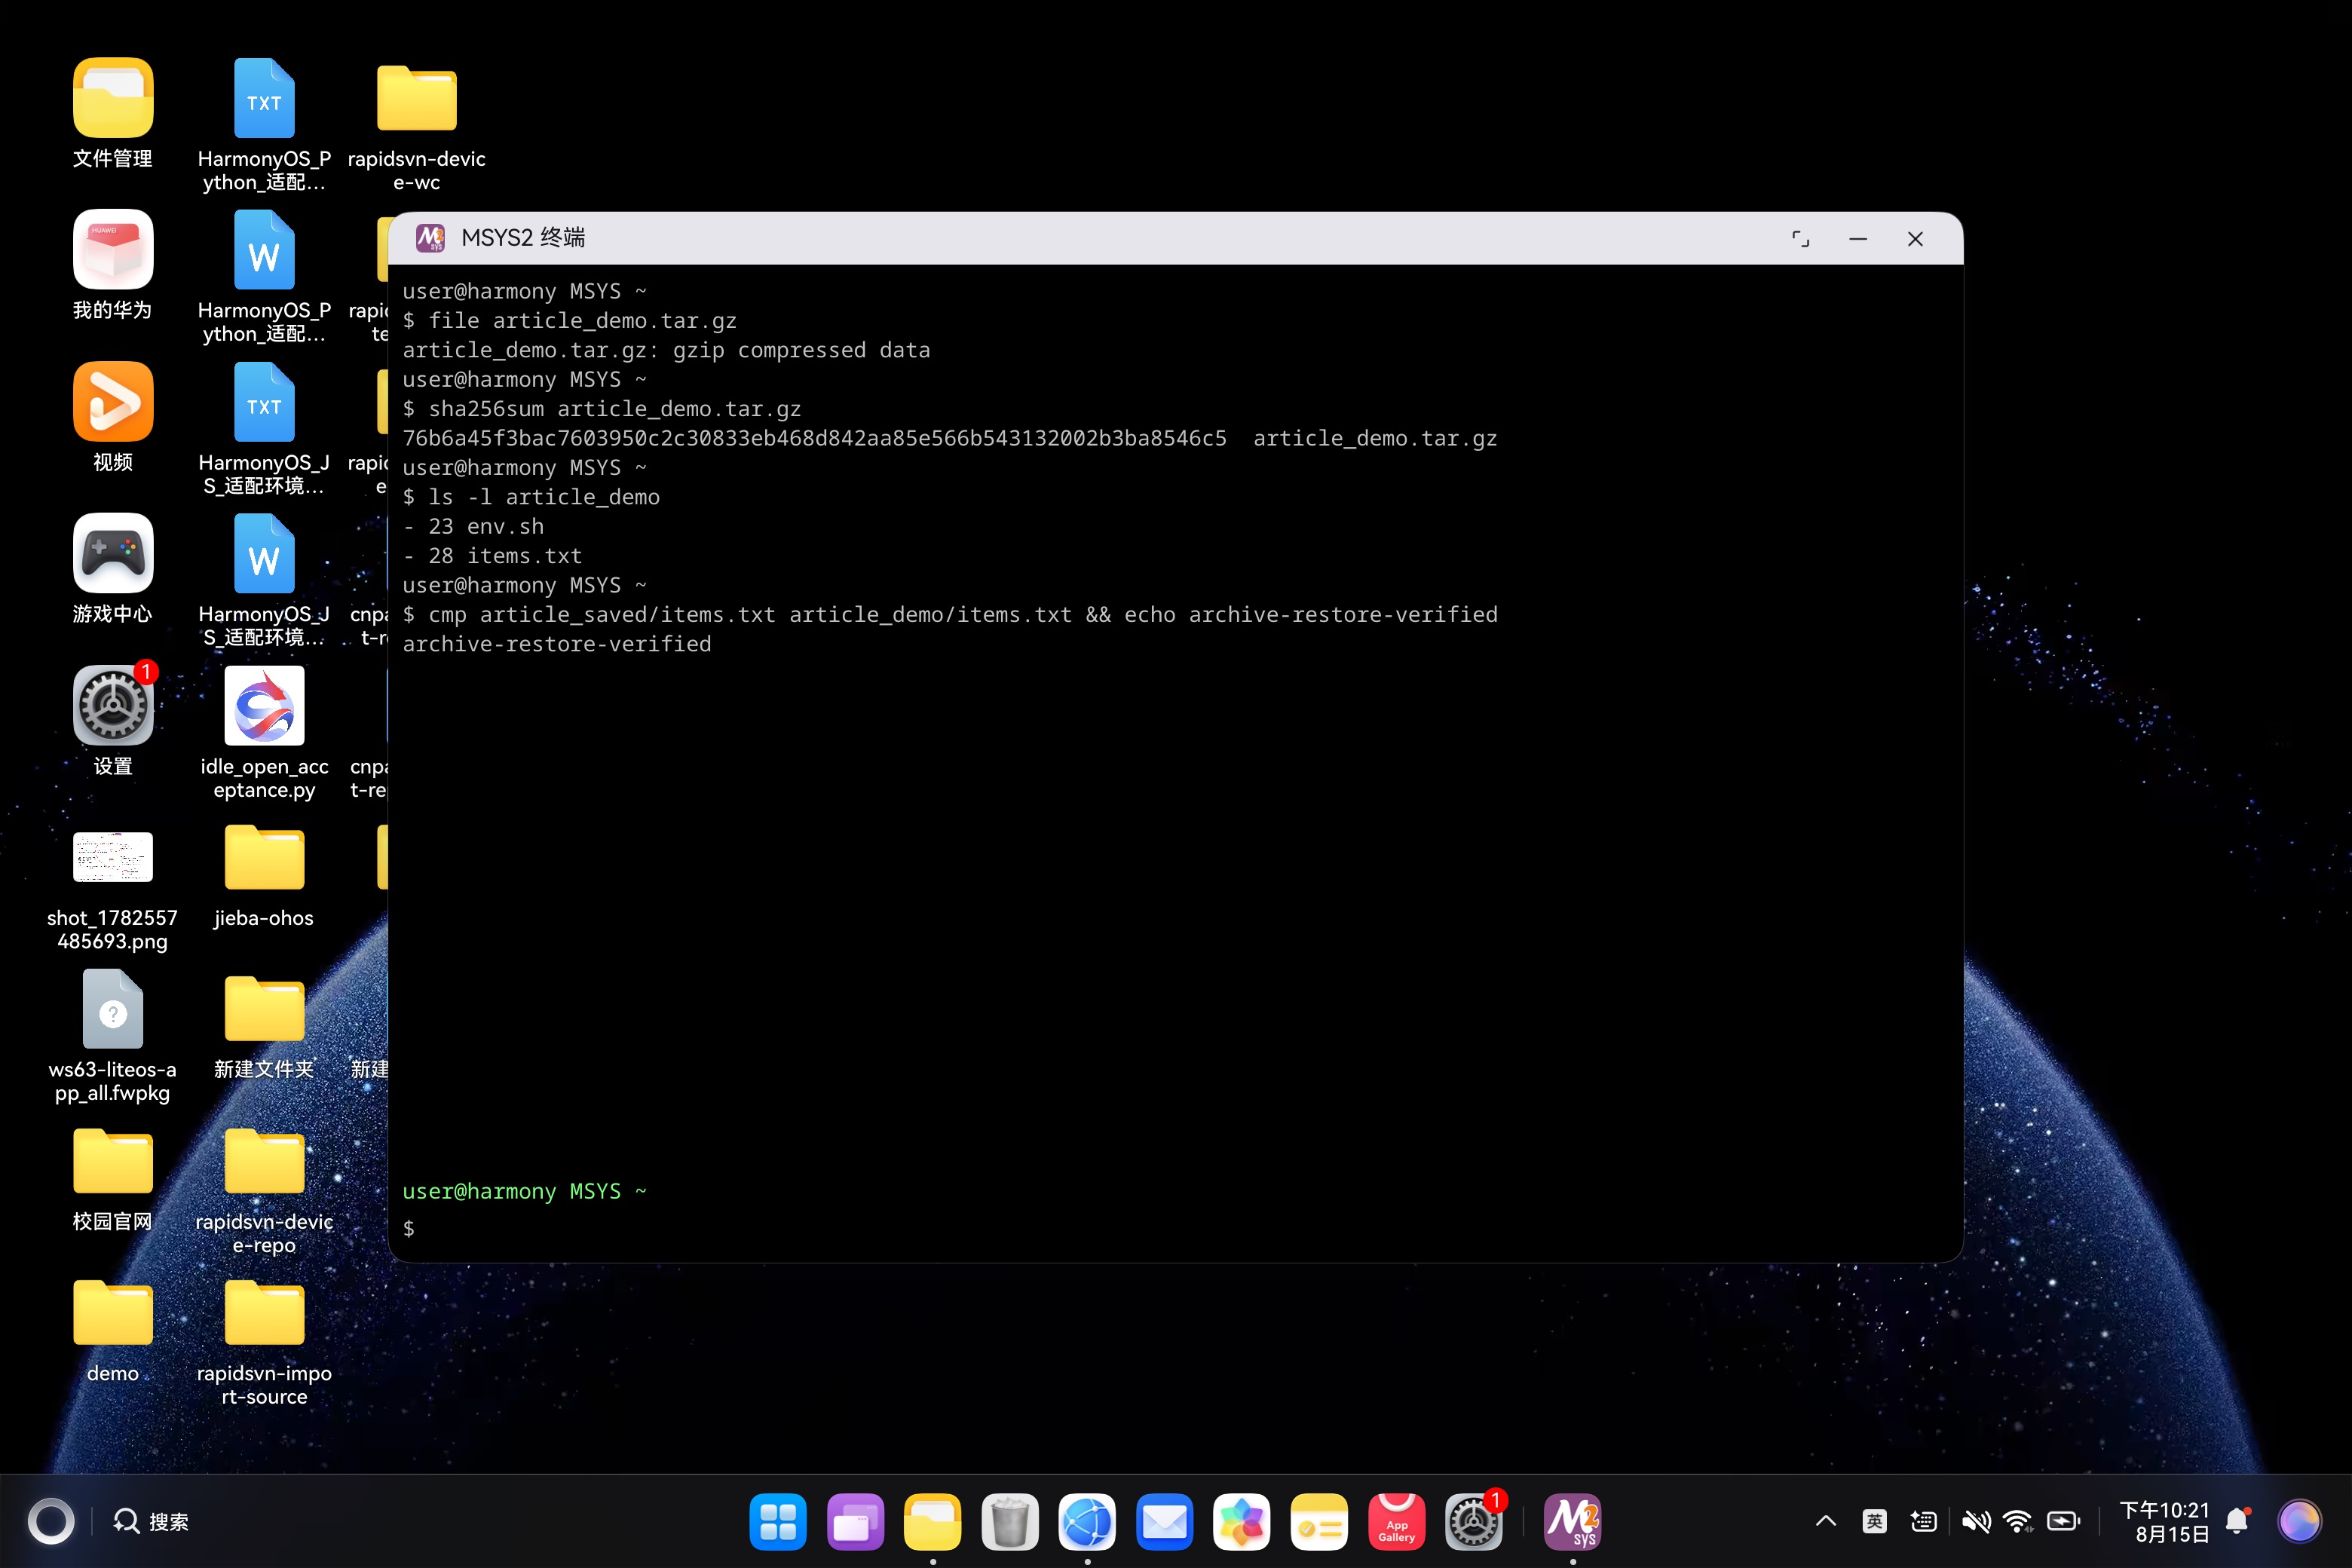Viewport: 2352px width, 1568px height.
Task: Click the terminal's bottom $ prompt line
Action: pyautogui.click(x=408, y=1228)
